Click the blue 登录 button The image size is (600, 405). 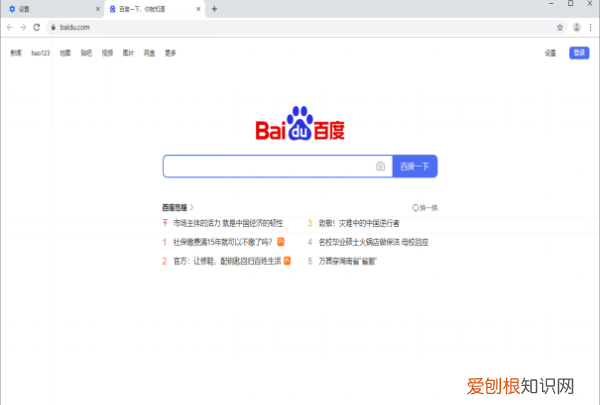click(579, 52)
